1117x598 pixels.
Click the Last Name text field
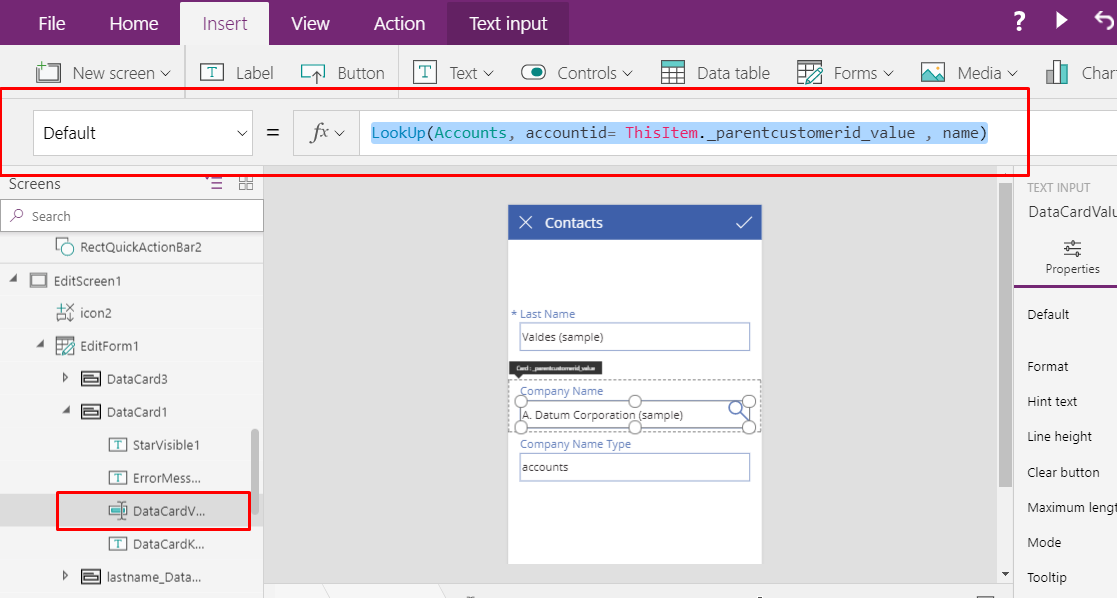coord(635,337)
